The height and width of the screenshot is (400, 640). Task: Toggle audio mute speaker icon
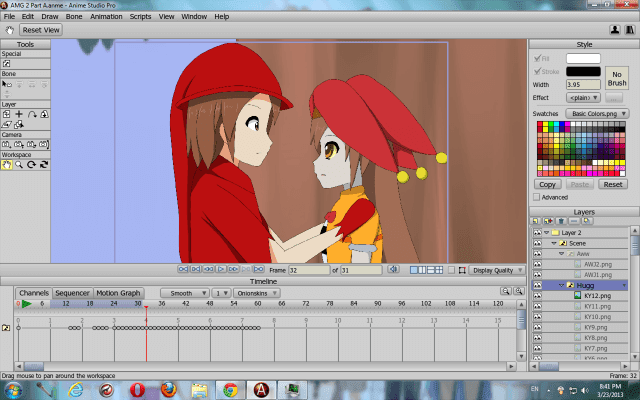[x=393, y=269]
